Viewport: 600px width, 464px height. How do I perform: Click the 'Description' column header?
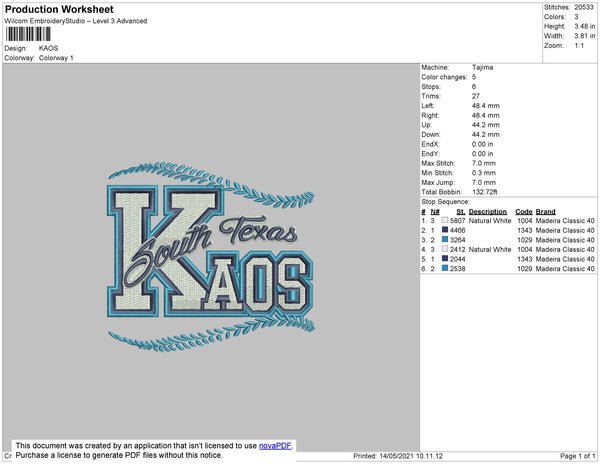[x=488, y=212]
